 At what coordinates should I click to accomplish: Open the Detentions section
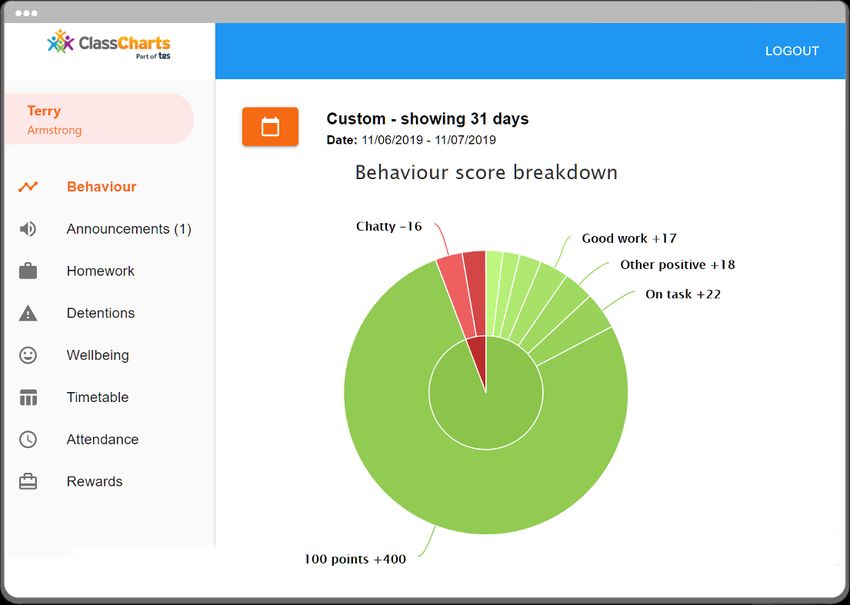(x=100, y=313)
